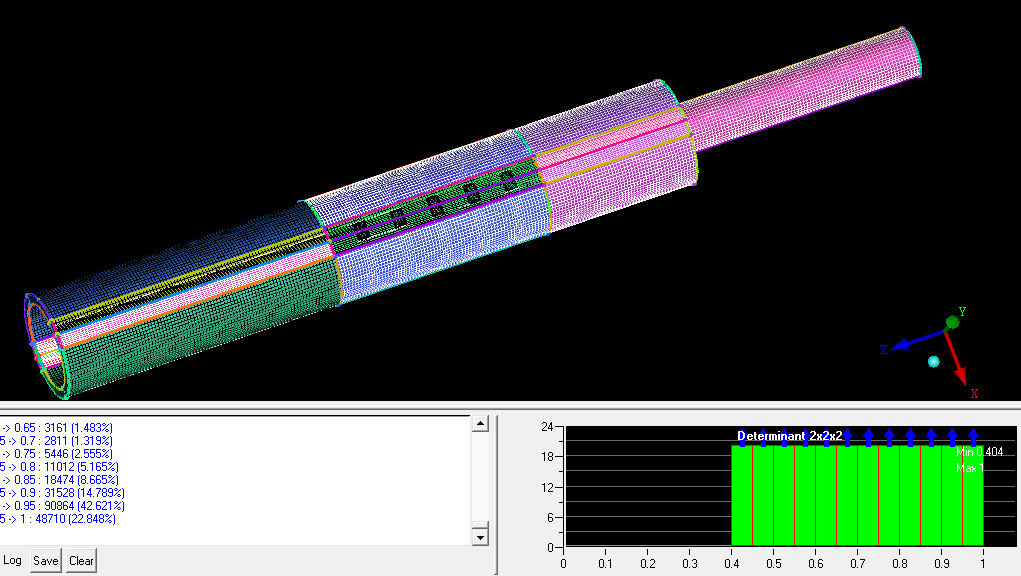Image resolution: width=1021 pixels, height=576 pixels.
Task: Click the 'Max 1' value in histogram
Action: [x=970, y=468]
